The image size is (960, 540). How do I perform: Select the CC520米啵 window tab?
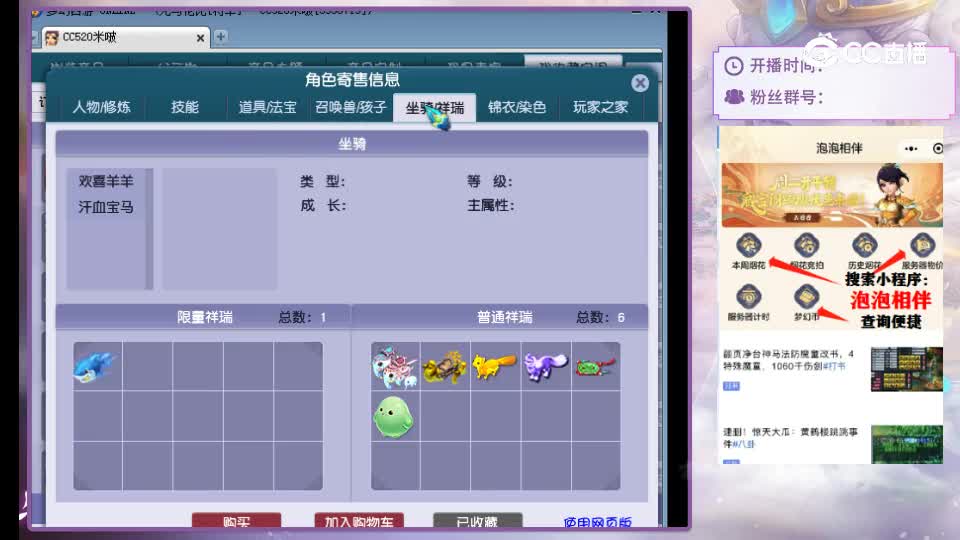click(126, 37)
